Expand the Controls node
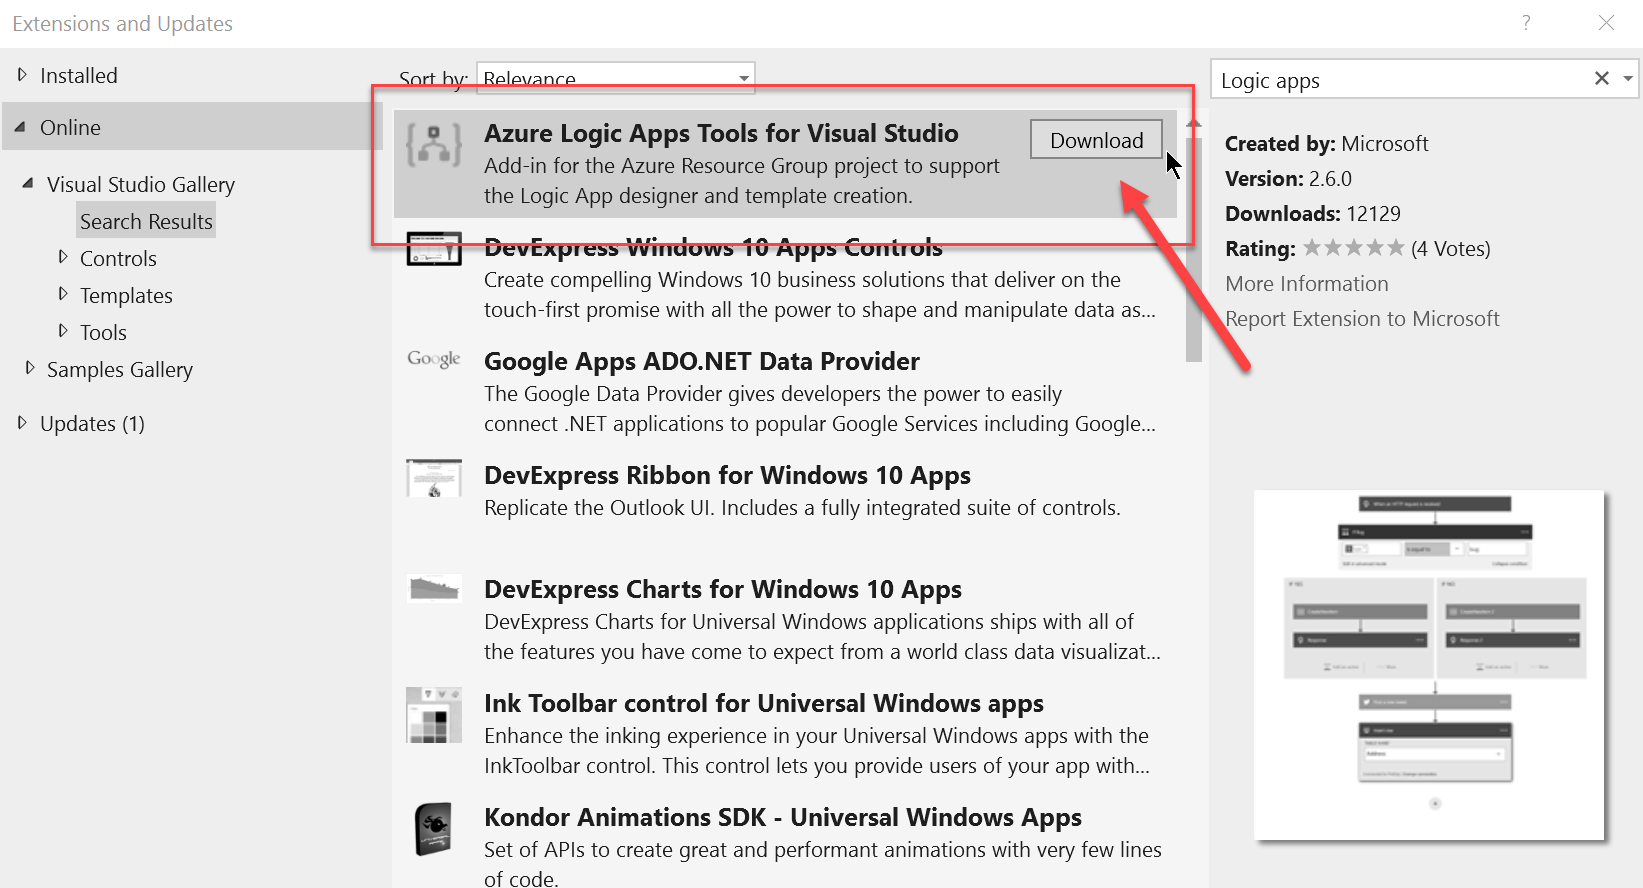 click(63, 257)
